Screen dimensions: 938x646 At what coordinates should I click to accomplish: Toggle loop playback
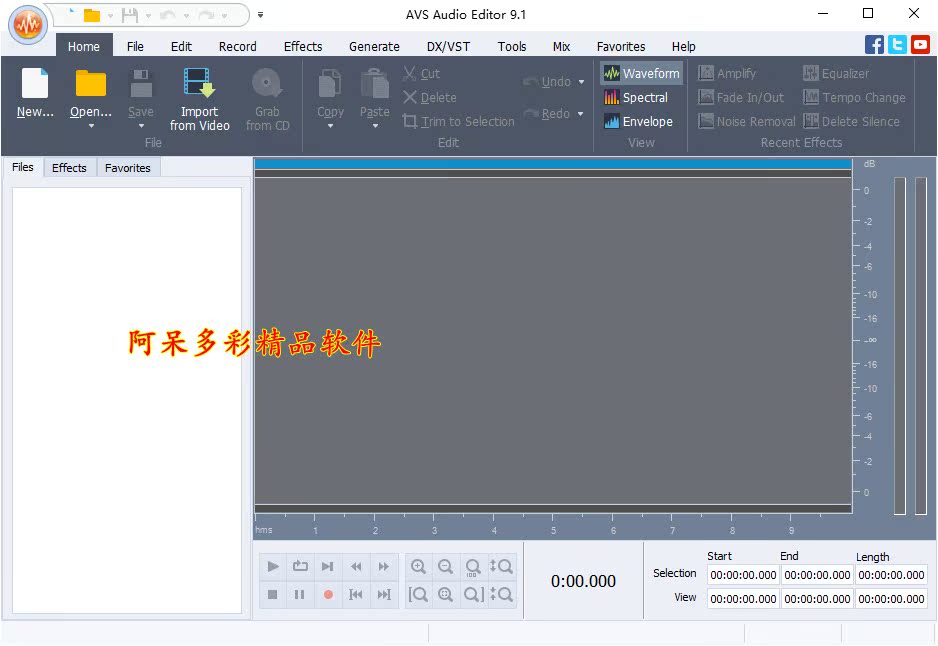pos(300,566)
